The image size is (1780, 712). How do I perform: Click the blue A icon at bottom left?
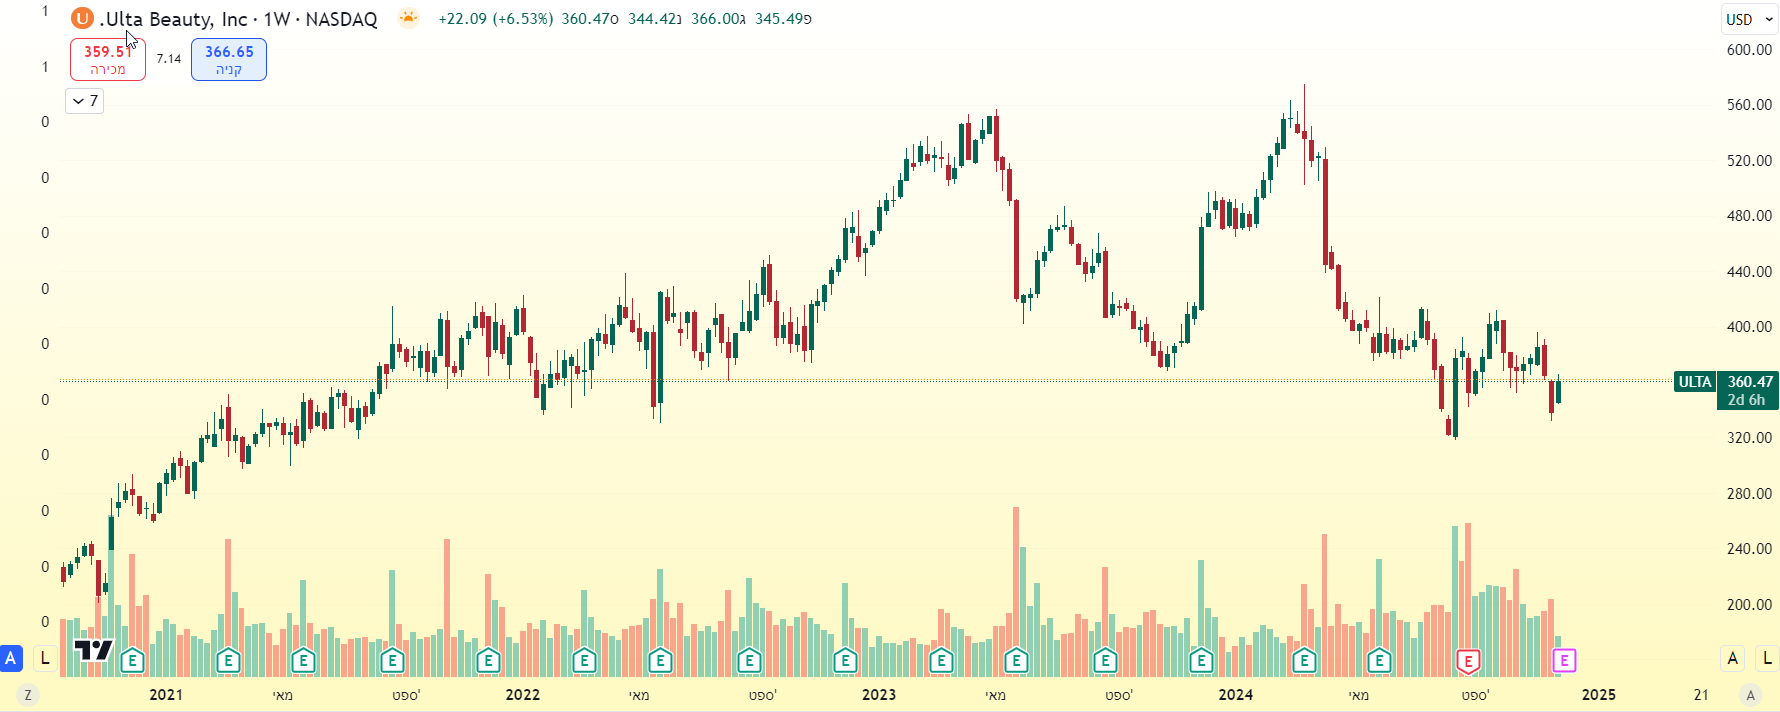click(x=11, y=658)
